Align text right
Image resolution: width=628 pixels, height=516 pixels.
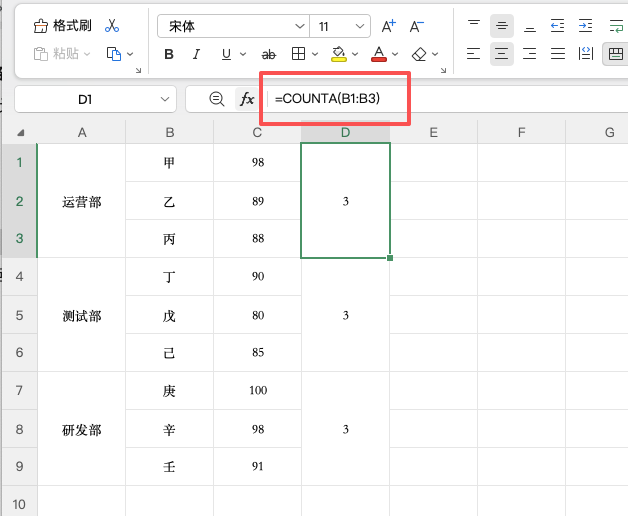tap(530, 54)
